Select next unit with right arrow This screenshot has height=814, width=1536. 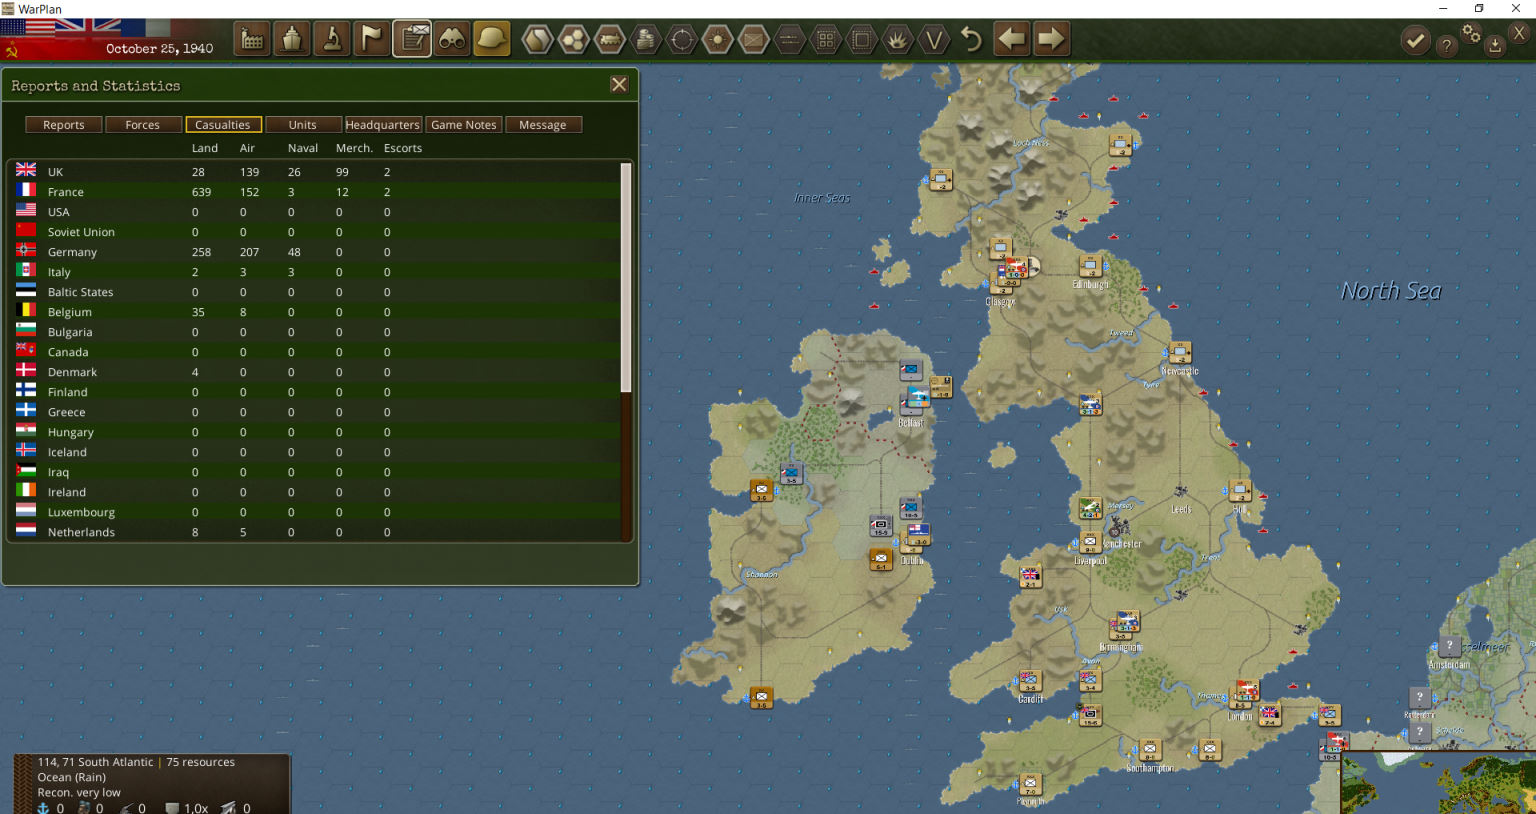tap(1052, 40)
